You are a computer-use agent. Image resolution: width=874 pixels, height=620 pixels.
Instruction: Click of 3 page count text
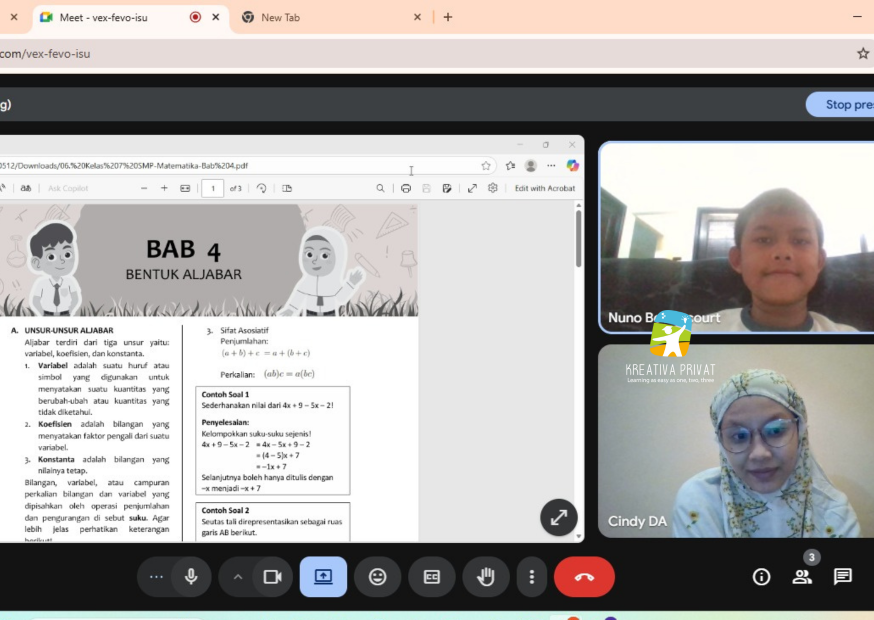(236, 188)
